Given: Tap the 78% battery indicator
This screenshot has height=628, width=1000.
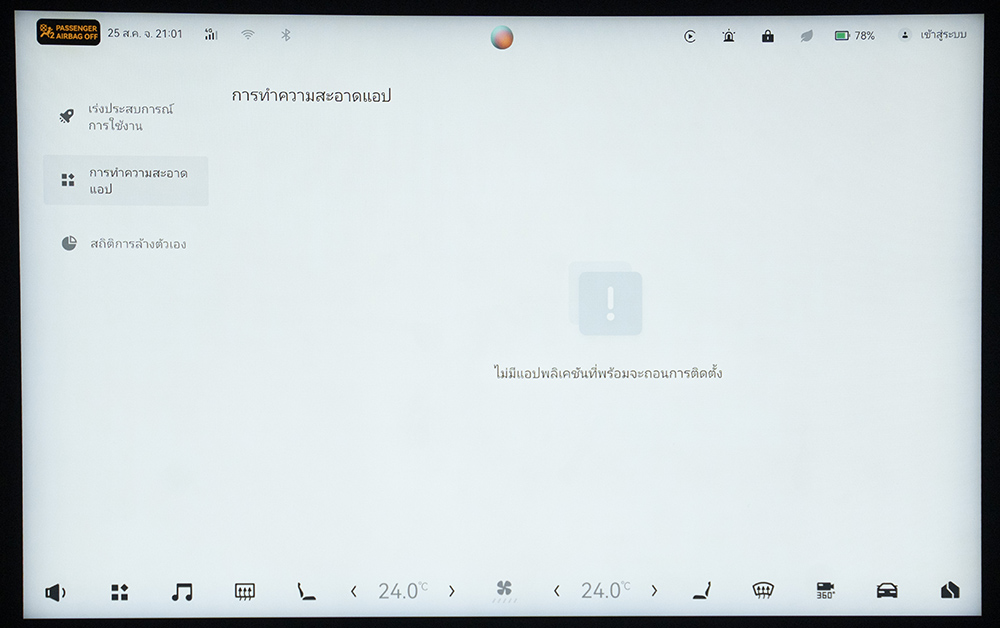Looking at the screenshot, I should point(855,36).
